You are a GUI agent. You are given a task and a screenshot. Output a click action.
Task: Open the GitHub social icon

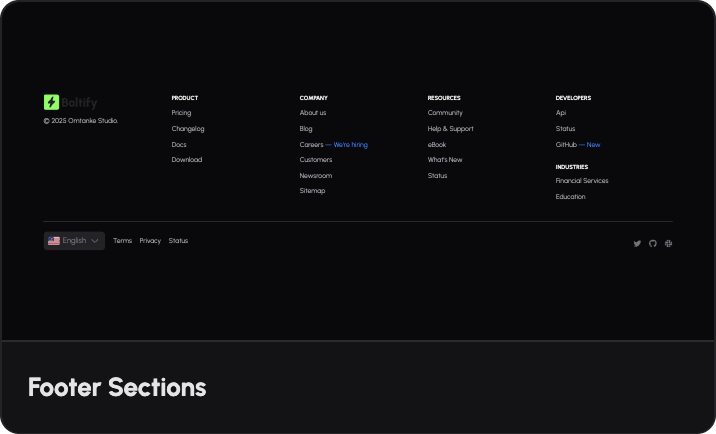[653, 243]
